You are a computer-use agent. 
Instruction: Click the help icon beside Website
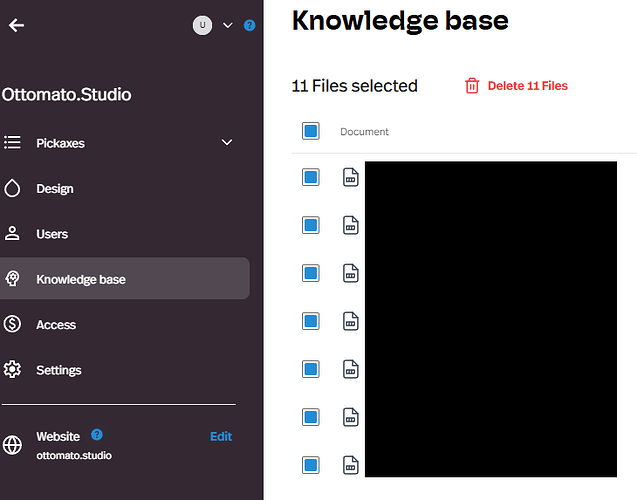point(97,435)
